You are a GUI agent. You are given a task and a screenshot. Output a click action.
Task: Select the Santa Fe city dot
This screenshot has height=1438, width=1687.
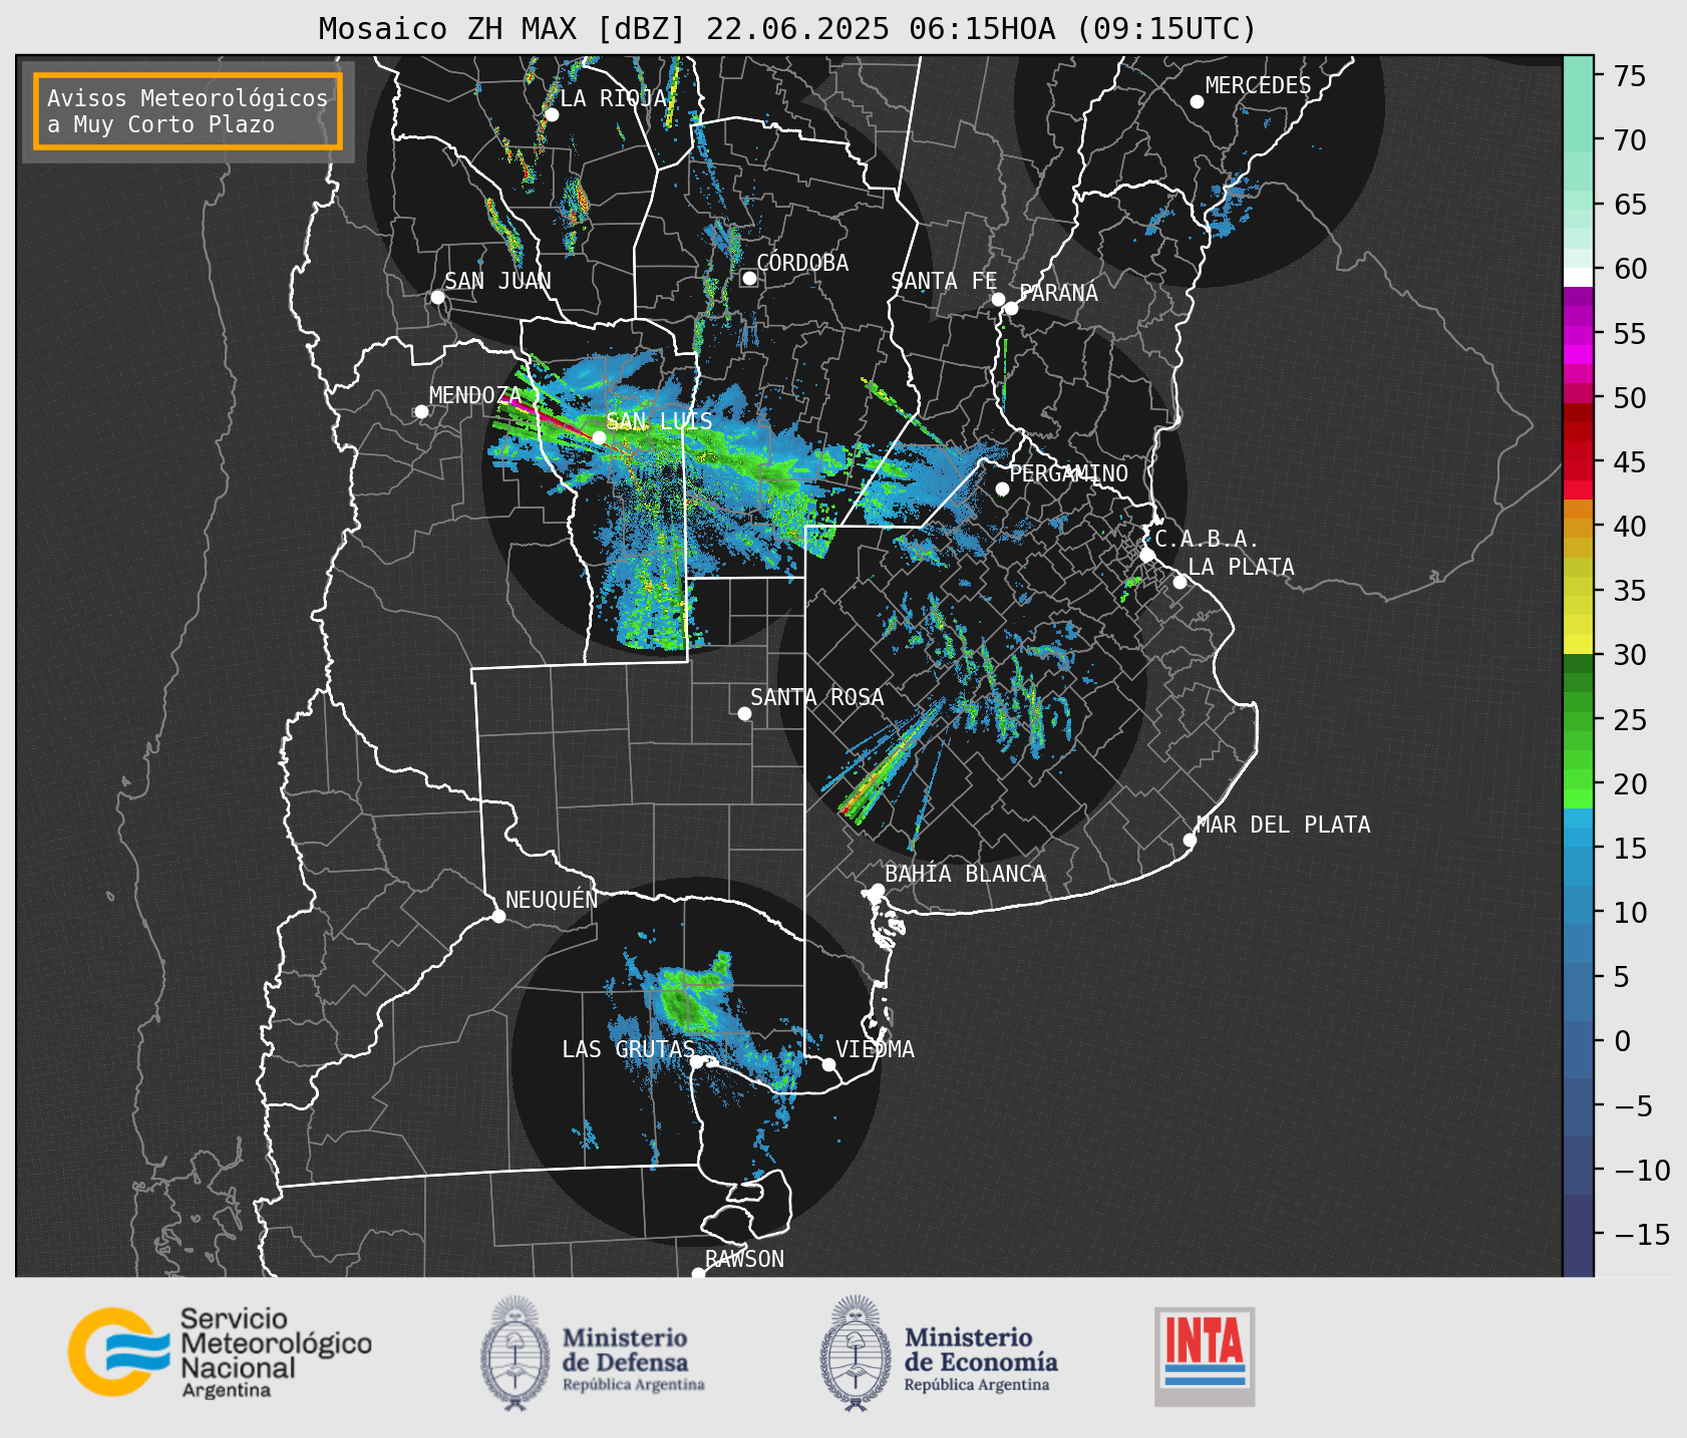click(x=998, y=299)
